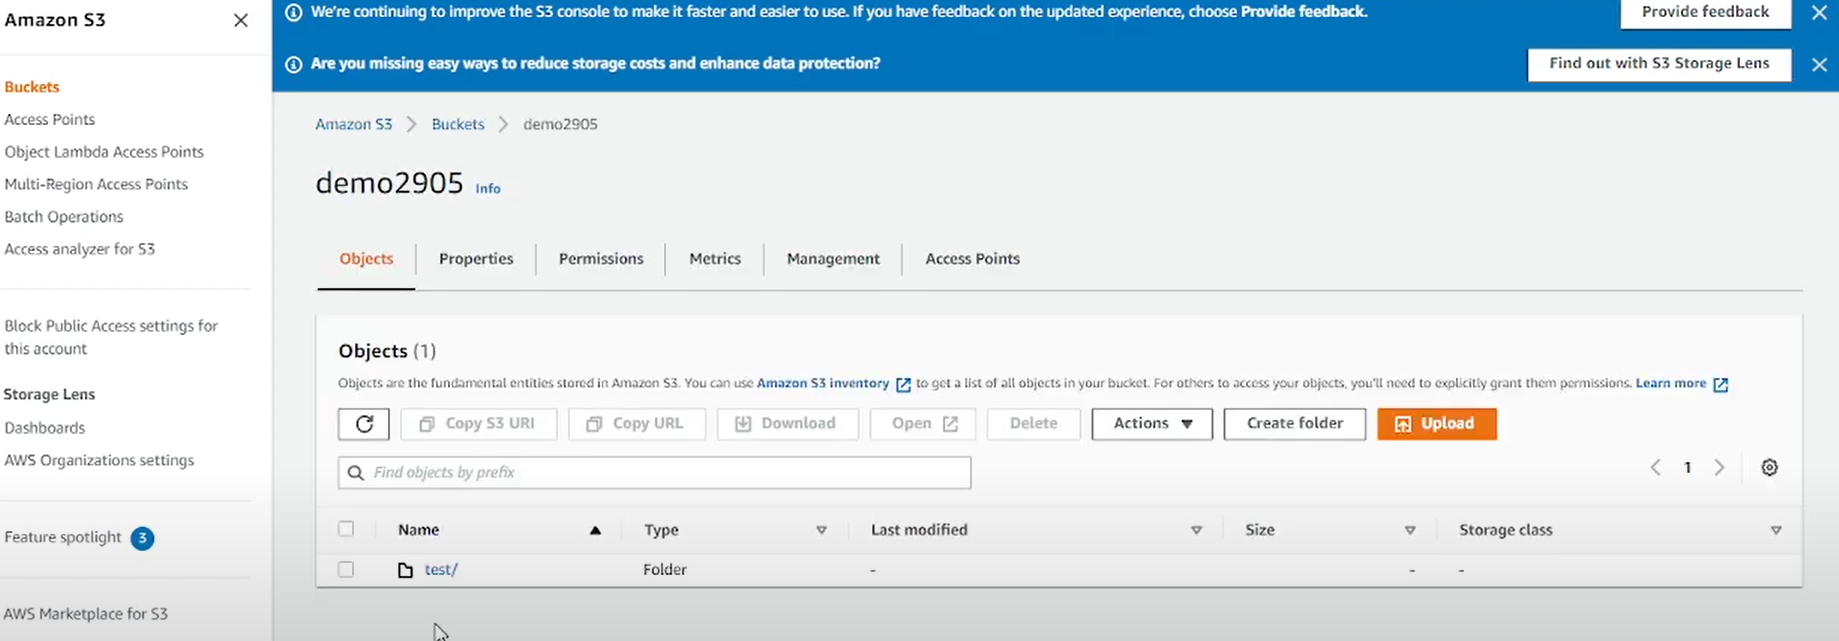Image resolution: width=1839 pixels, height=641 pixels.
Task: Click the page number 1
Action: (x=1687, y=468)
